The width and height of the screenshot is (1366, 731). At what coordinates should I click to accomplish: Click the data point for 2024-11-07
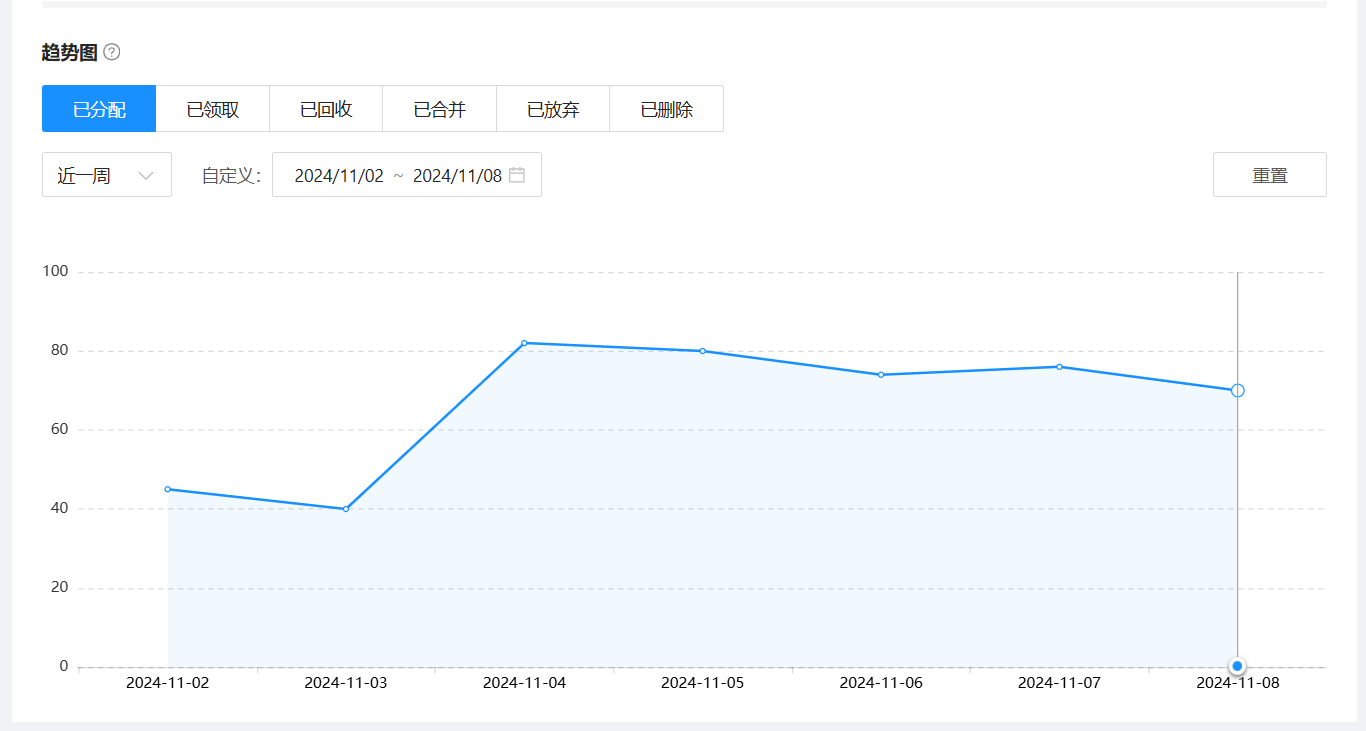[1059, 367]
